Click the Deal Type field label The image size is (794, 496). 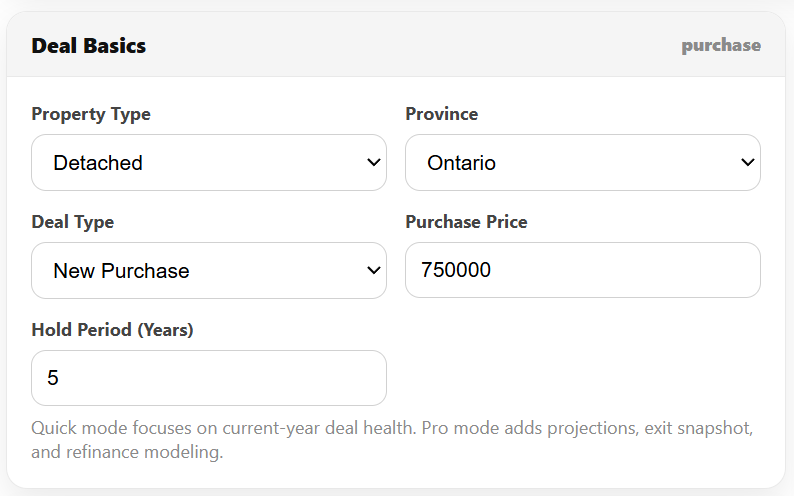pos(72,222)
